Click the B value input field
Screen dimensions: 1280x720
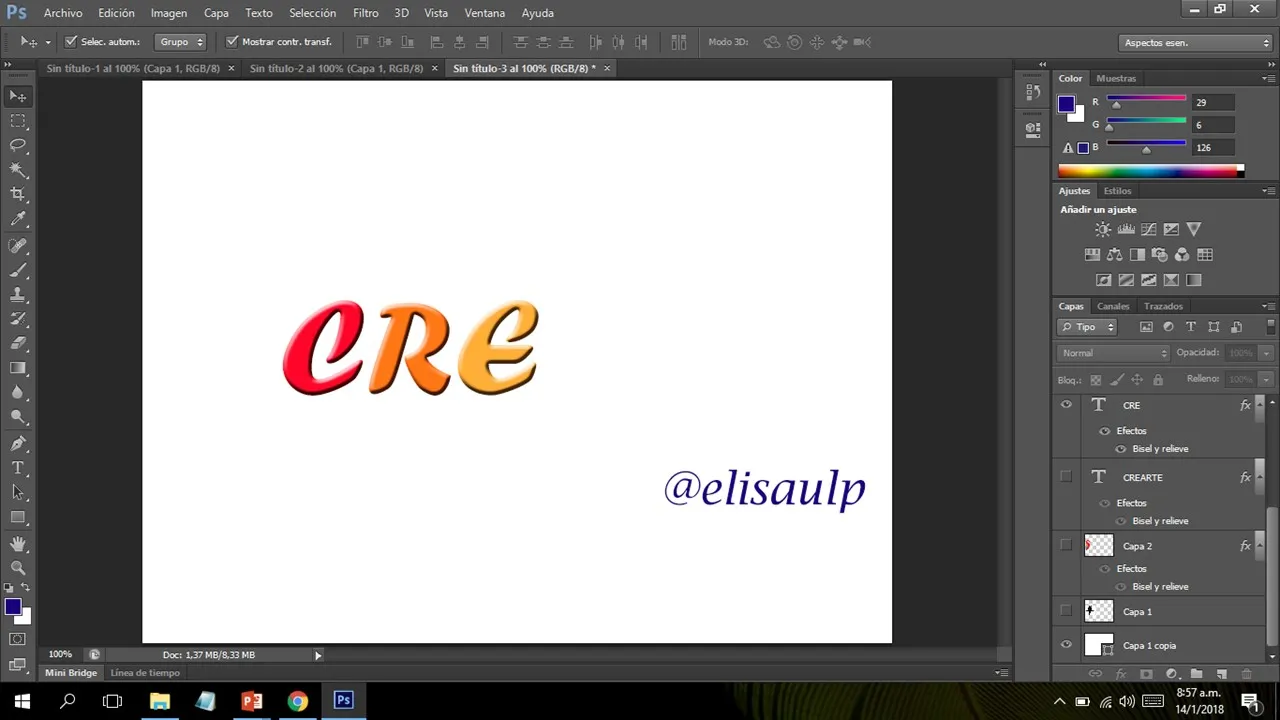click(1213, 147)
